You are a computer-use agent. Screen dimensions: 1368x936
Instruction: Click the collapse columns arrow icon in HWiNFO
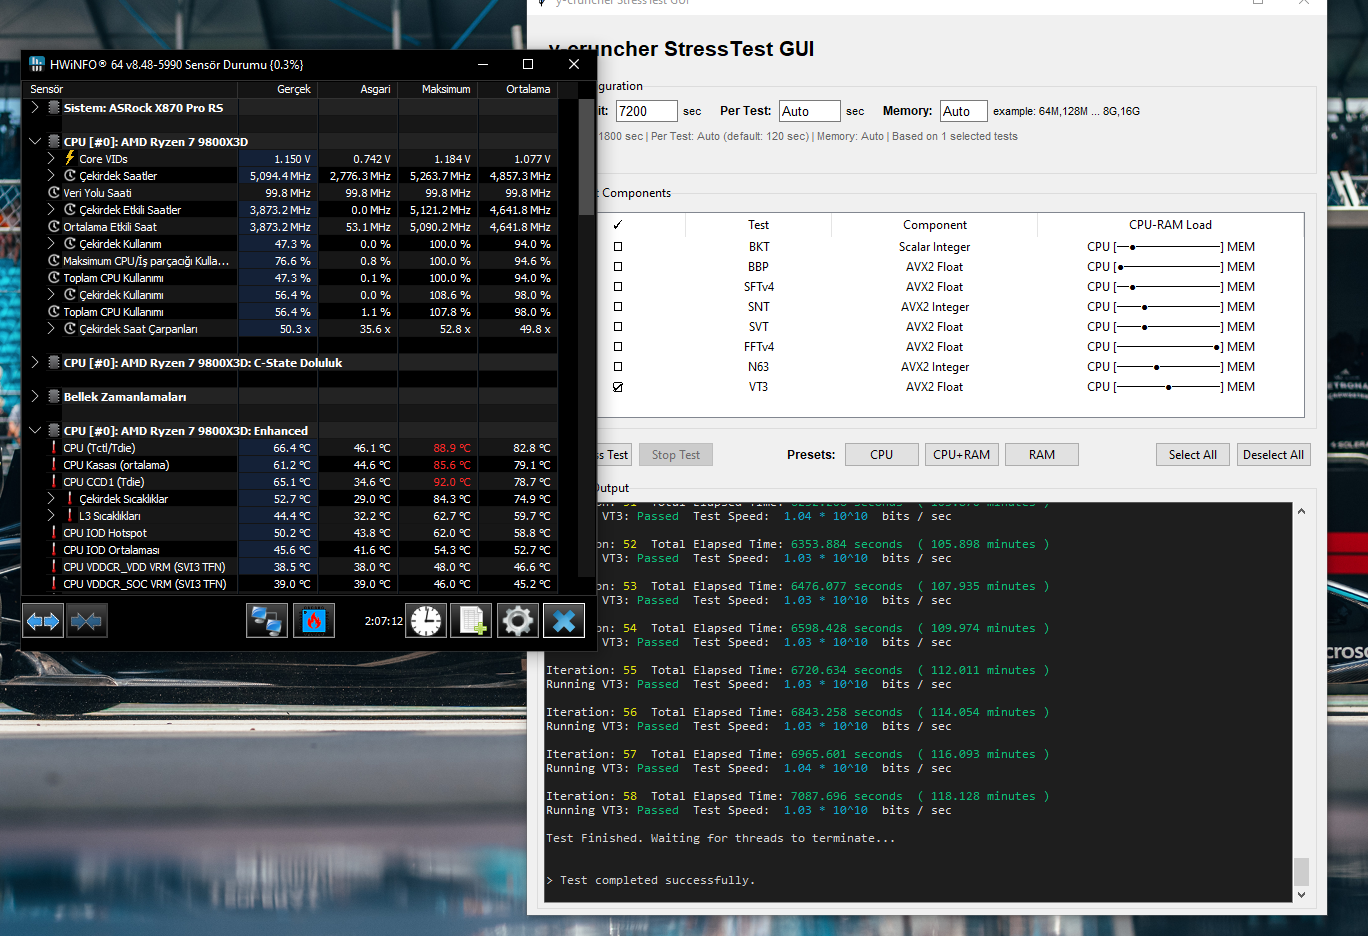click(x=87, y=621)
